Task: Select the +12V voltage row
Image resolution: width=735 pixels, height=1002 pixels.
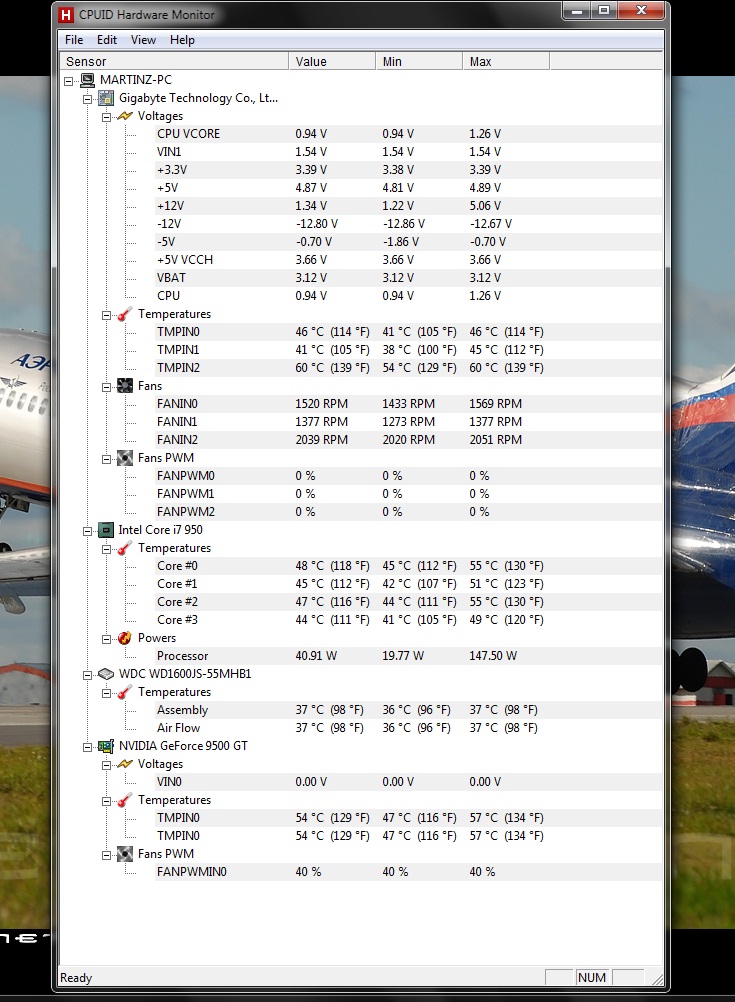Action: pyautogui.click(x=408, y=206)
